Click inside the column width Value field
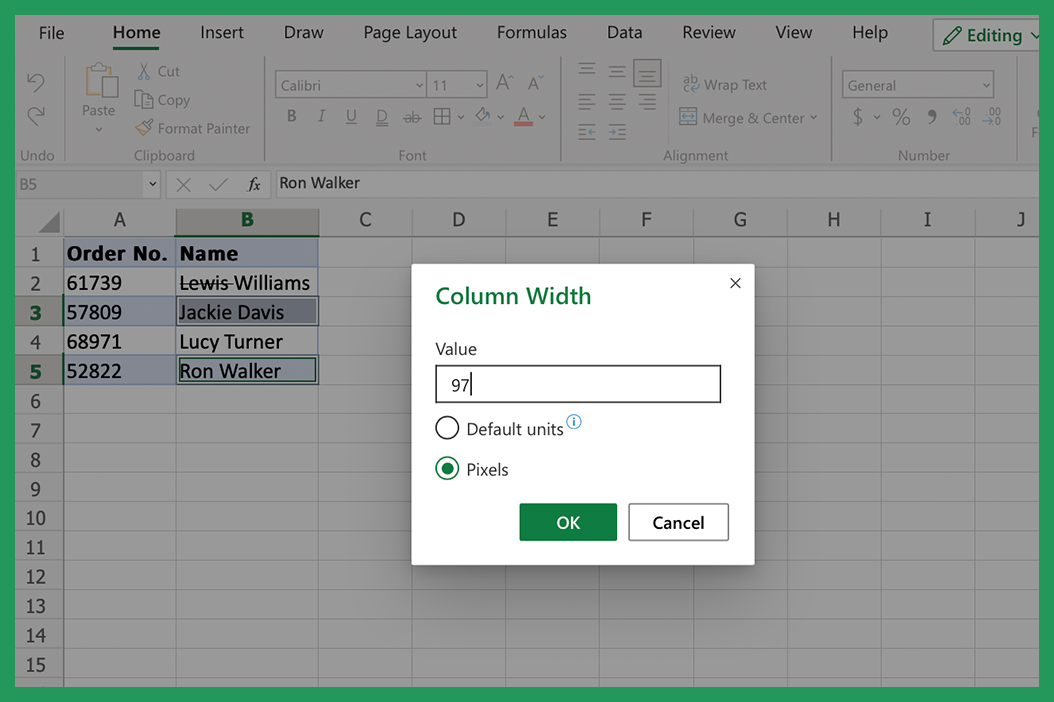The height and width of the screenshot is (702, 1054). 578,384
